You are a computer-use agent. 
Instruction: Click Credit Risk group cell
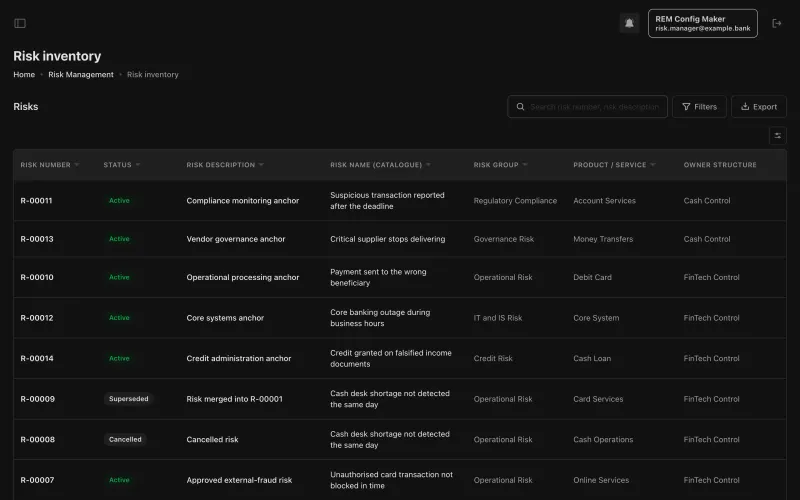point(493,358)
